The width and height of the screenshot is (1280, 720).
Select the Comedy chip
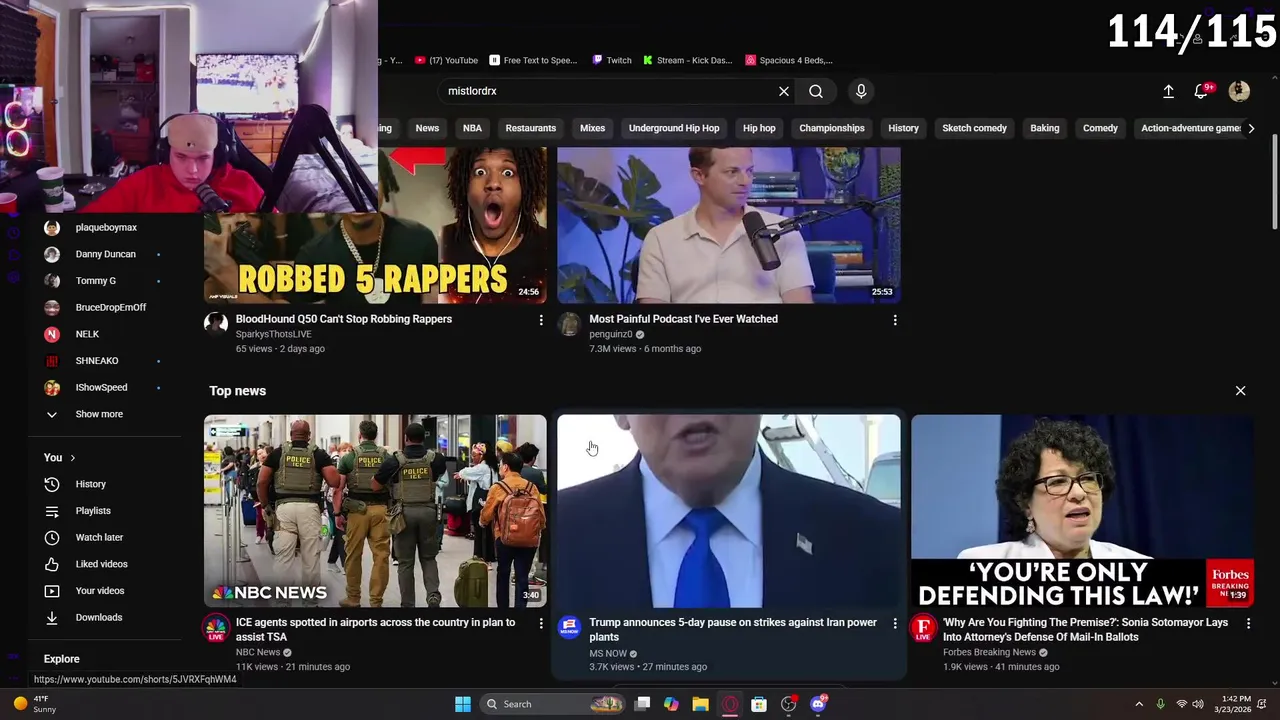1100,128
